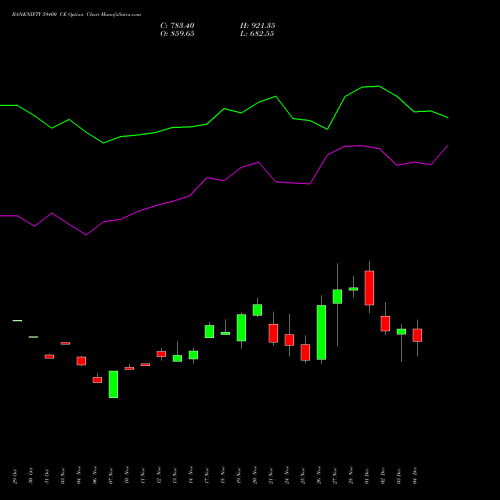
Task: Click the green candle for 19 Nov
Action: pyautogui.click(x=241, y=328)
